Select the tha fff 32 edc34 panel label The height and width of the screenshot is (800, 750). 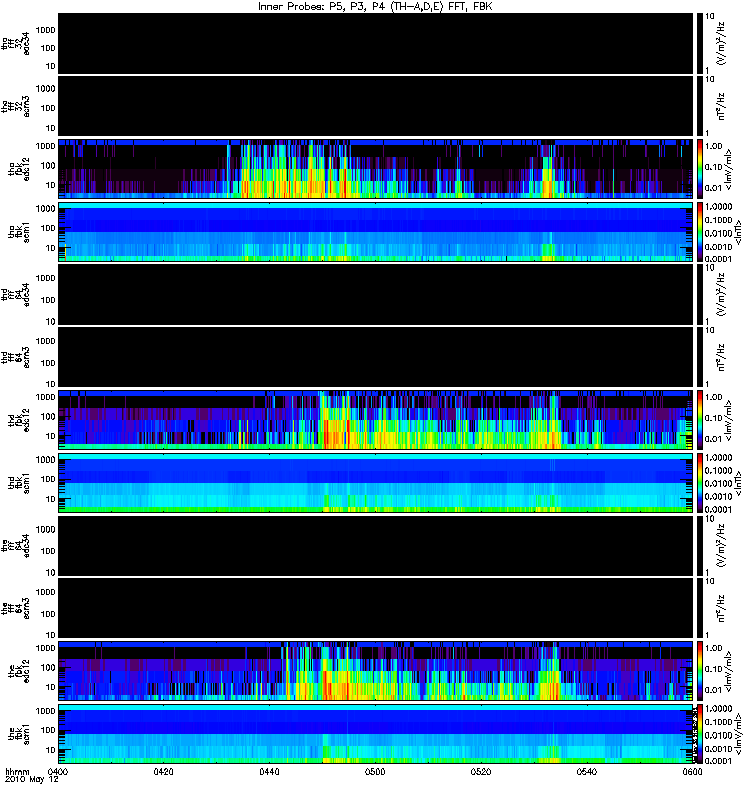[16, 44]
